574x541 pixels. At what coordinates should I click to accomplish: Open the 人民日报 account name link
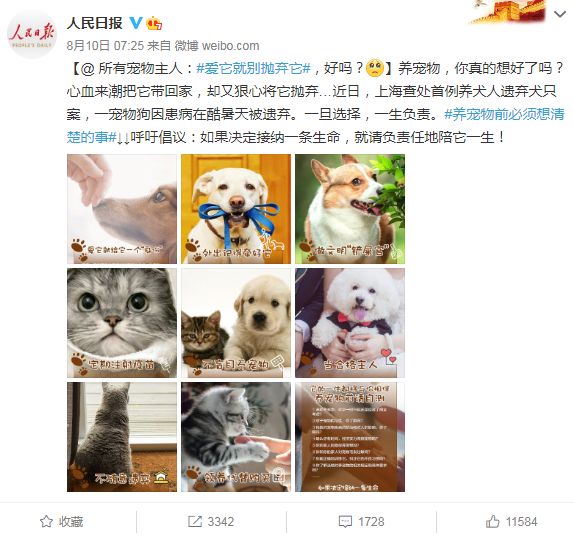pos(95,23)
